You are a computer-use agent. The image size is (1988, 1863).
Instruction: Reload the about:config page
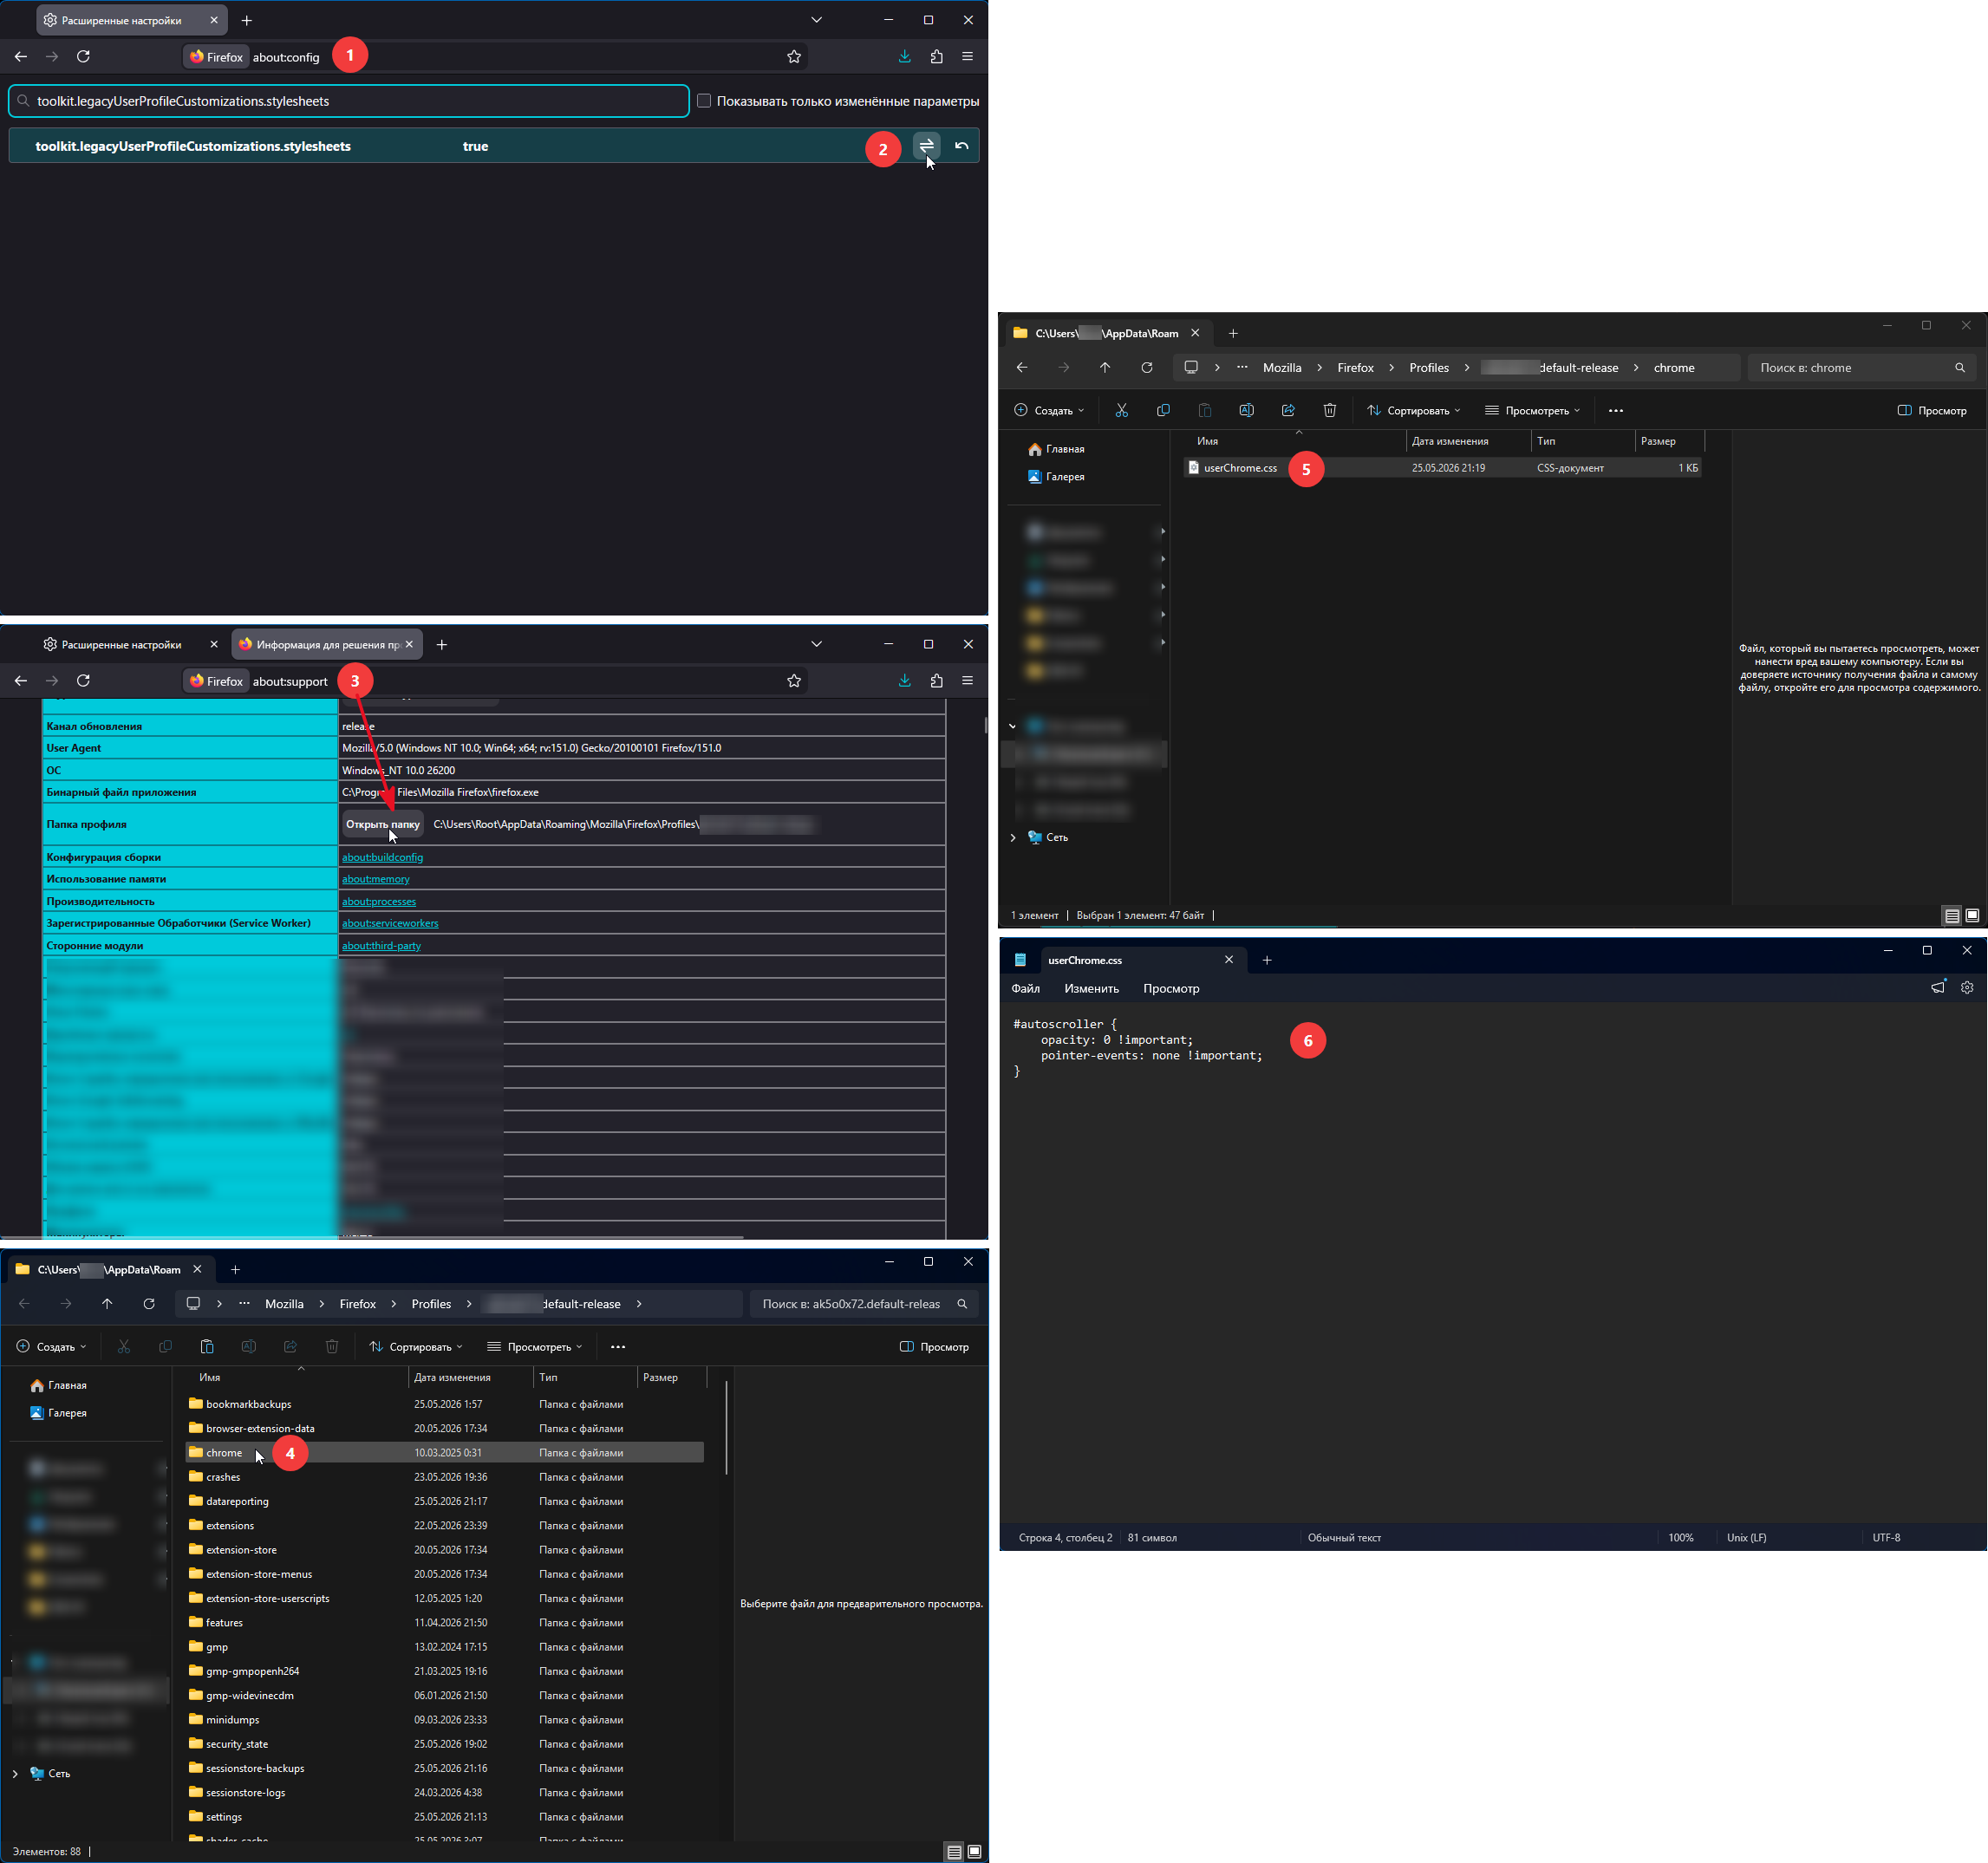[84, 57]
